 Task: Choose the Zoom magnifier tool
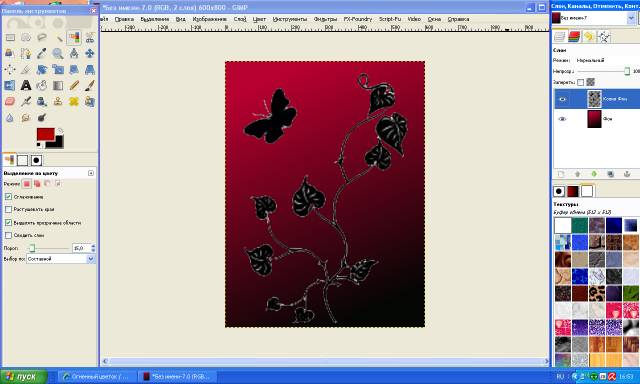(58, 53)
